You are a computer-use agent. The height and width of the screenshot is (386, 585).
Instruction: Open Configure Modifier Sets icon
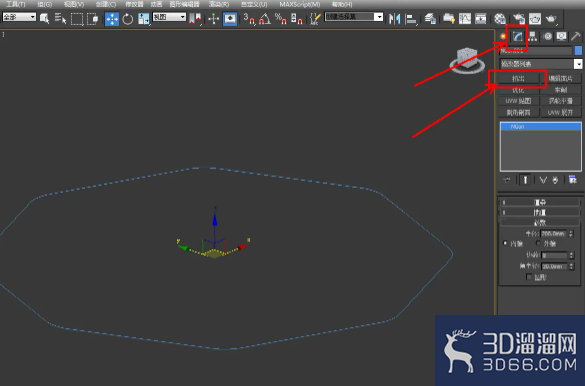[x=573, y=180]
